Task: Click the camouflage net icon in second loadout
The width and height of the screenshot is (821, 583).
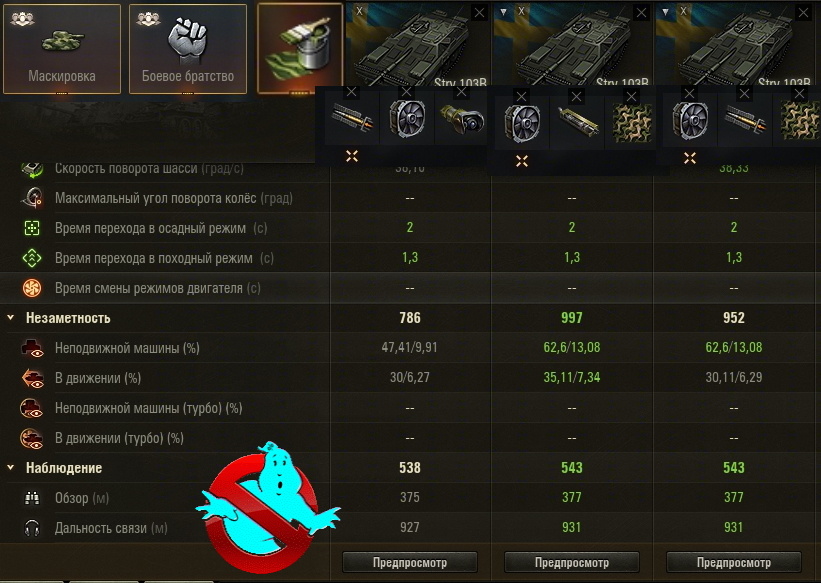Action: pos(632,123)
